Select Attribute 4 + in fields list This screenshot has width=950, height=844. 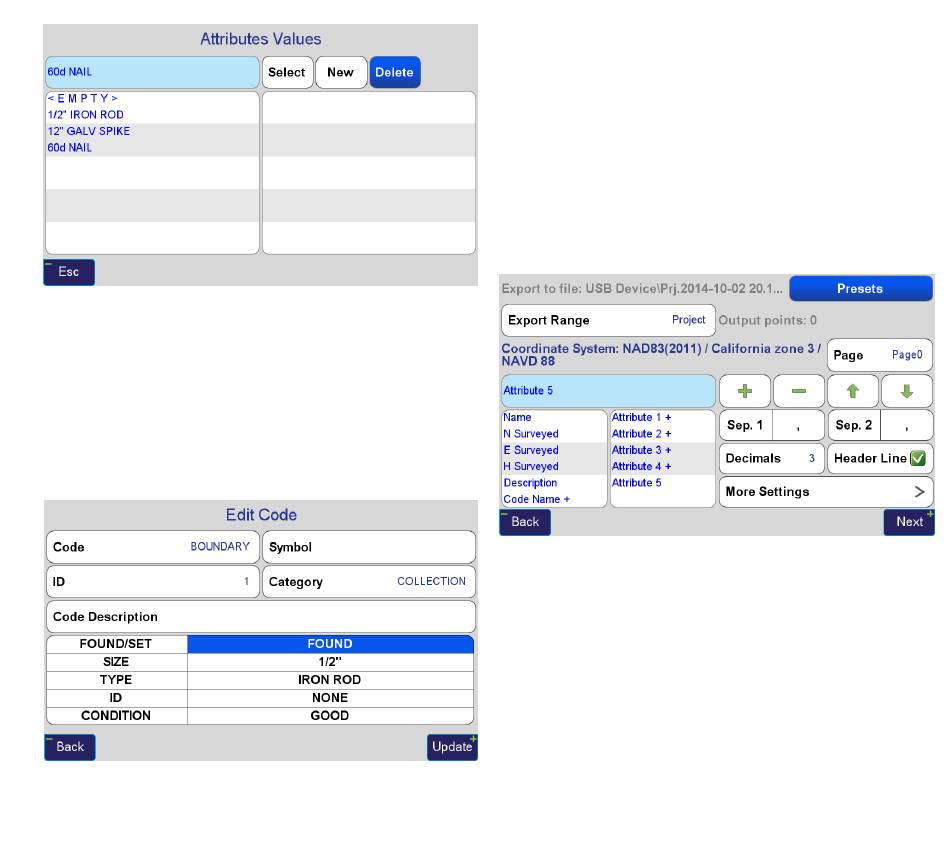click(662, 467)
